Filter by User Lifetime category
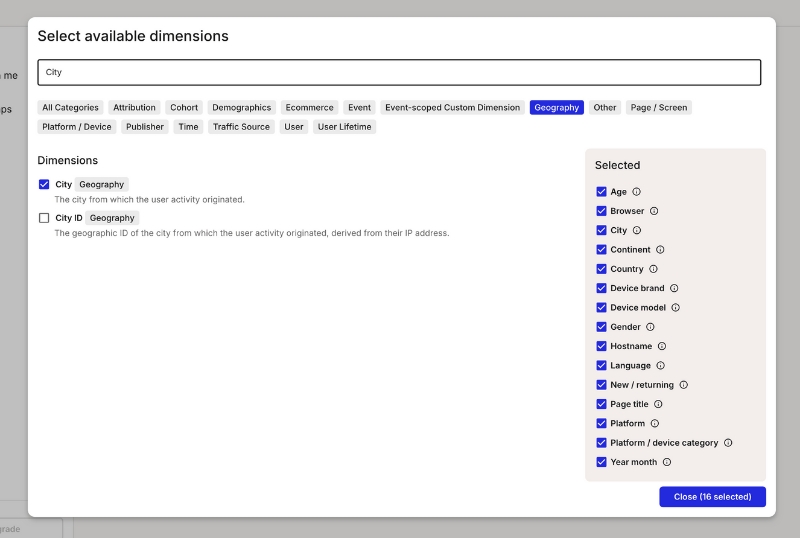 [344, 127]
